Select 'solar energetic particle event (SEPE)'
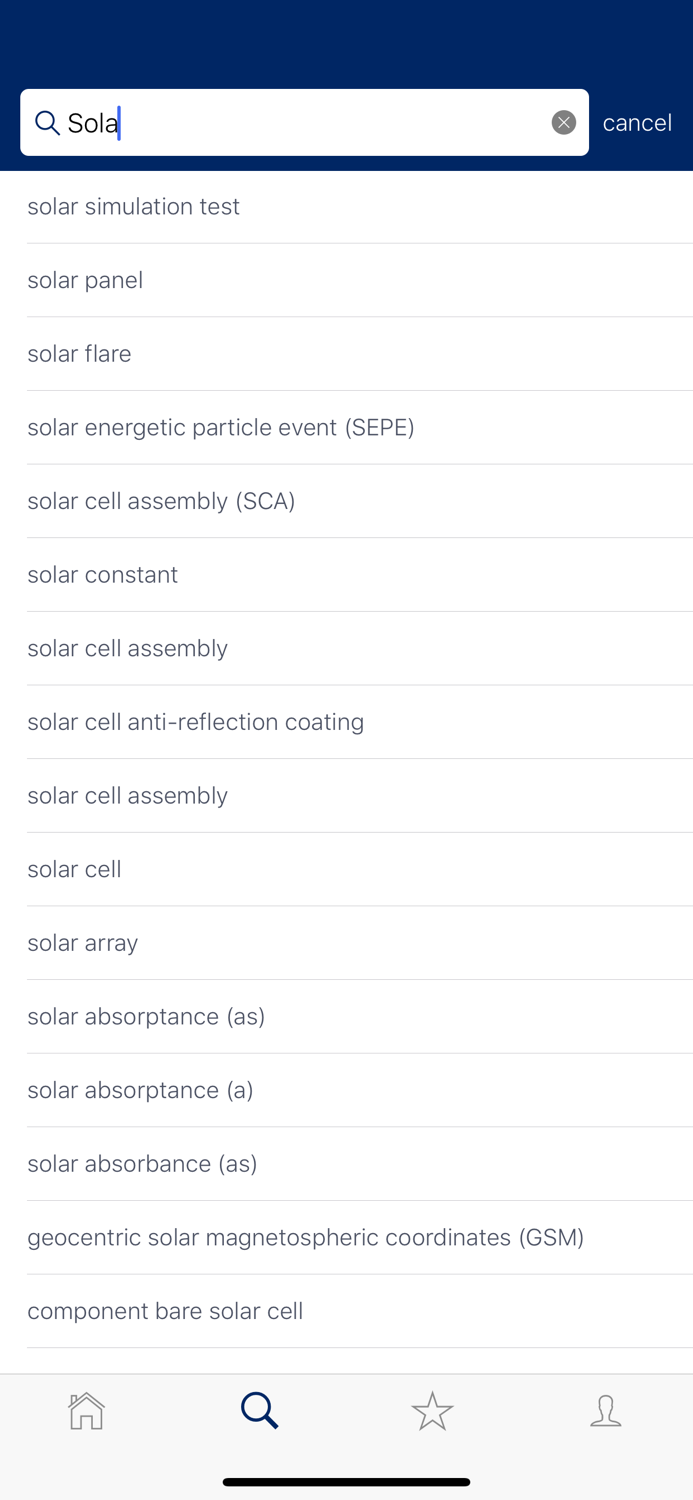This screenshot has height=1500, width=693. coord(221,428)
